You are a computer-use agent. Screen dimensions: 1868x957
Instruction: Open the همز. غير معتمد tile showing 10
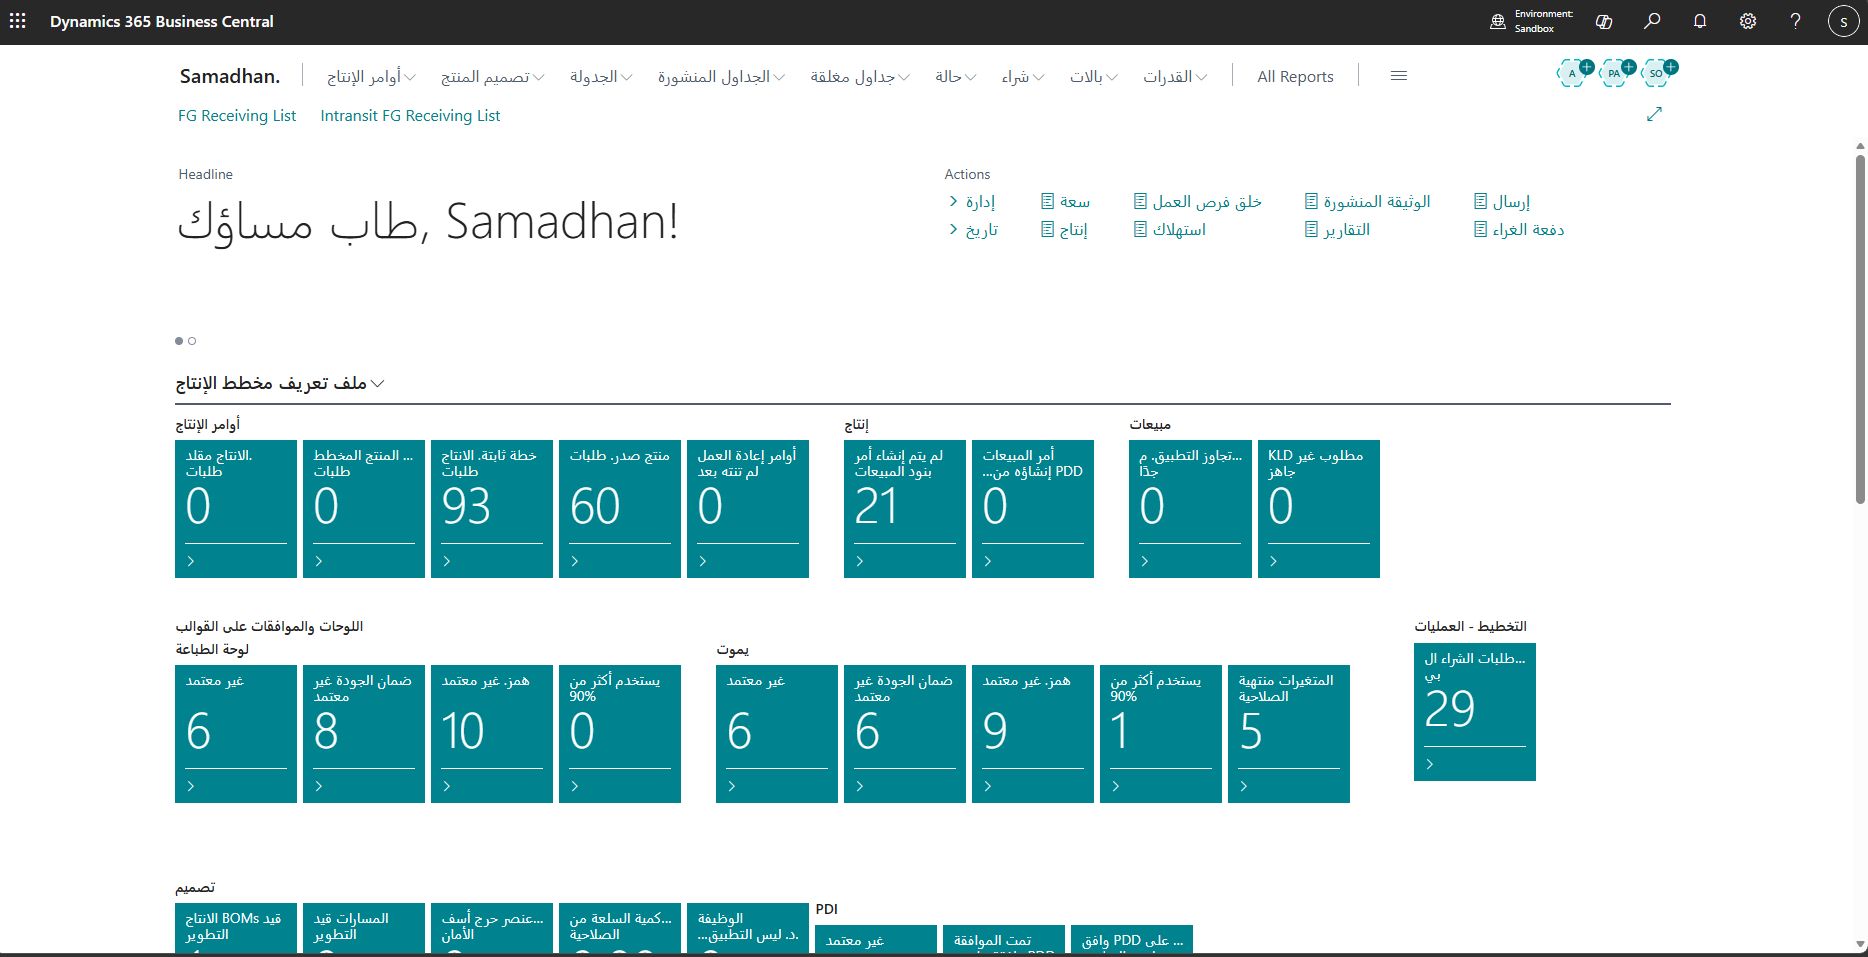[492, 734]
